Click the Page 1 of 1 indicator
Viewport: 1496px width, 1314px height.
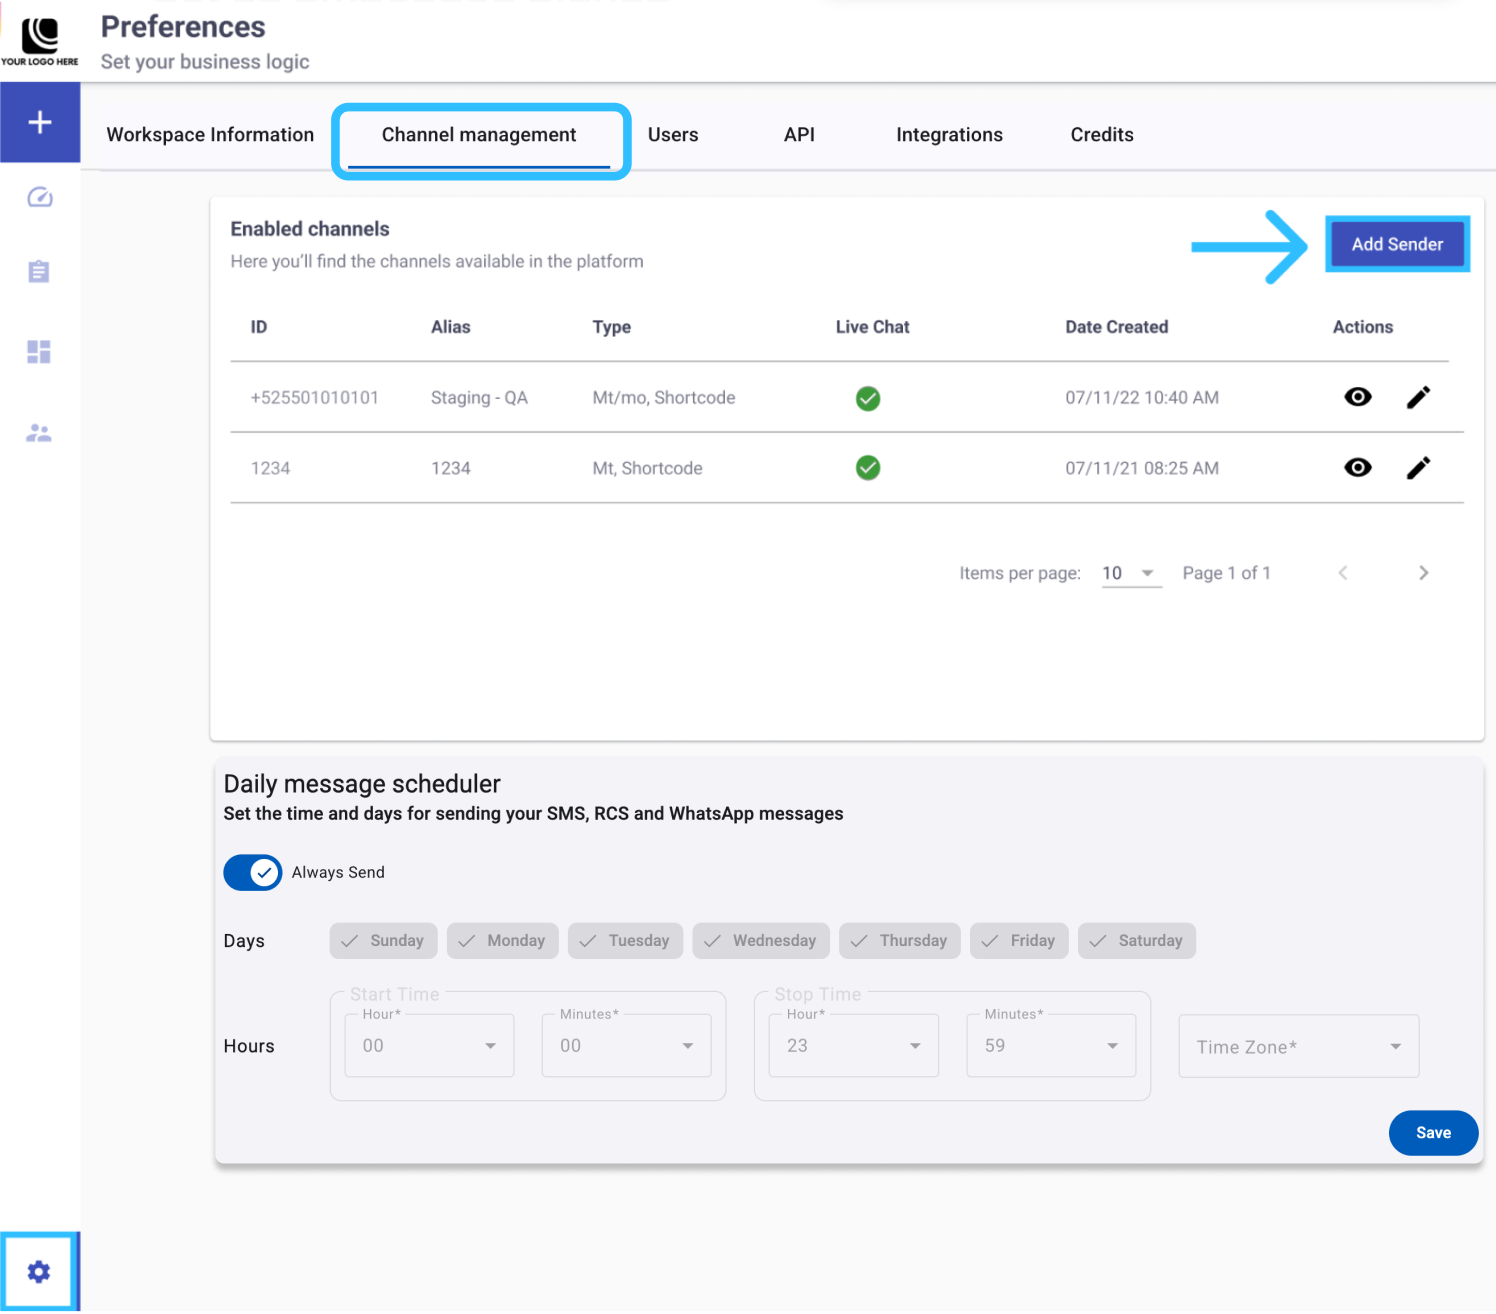[1226, 573]
